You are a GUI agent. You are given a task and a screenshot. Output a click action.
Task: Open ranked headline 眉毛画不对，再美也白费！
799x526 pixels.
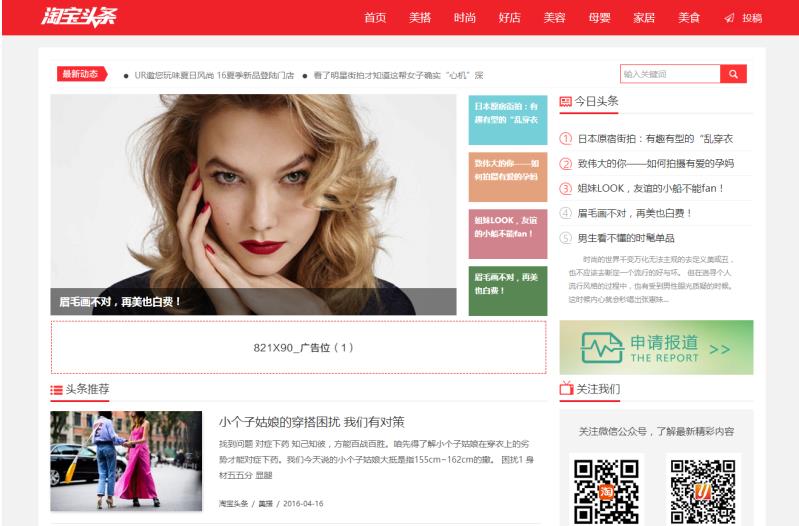(635, 214)
